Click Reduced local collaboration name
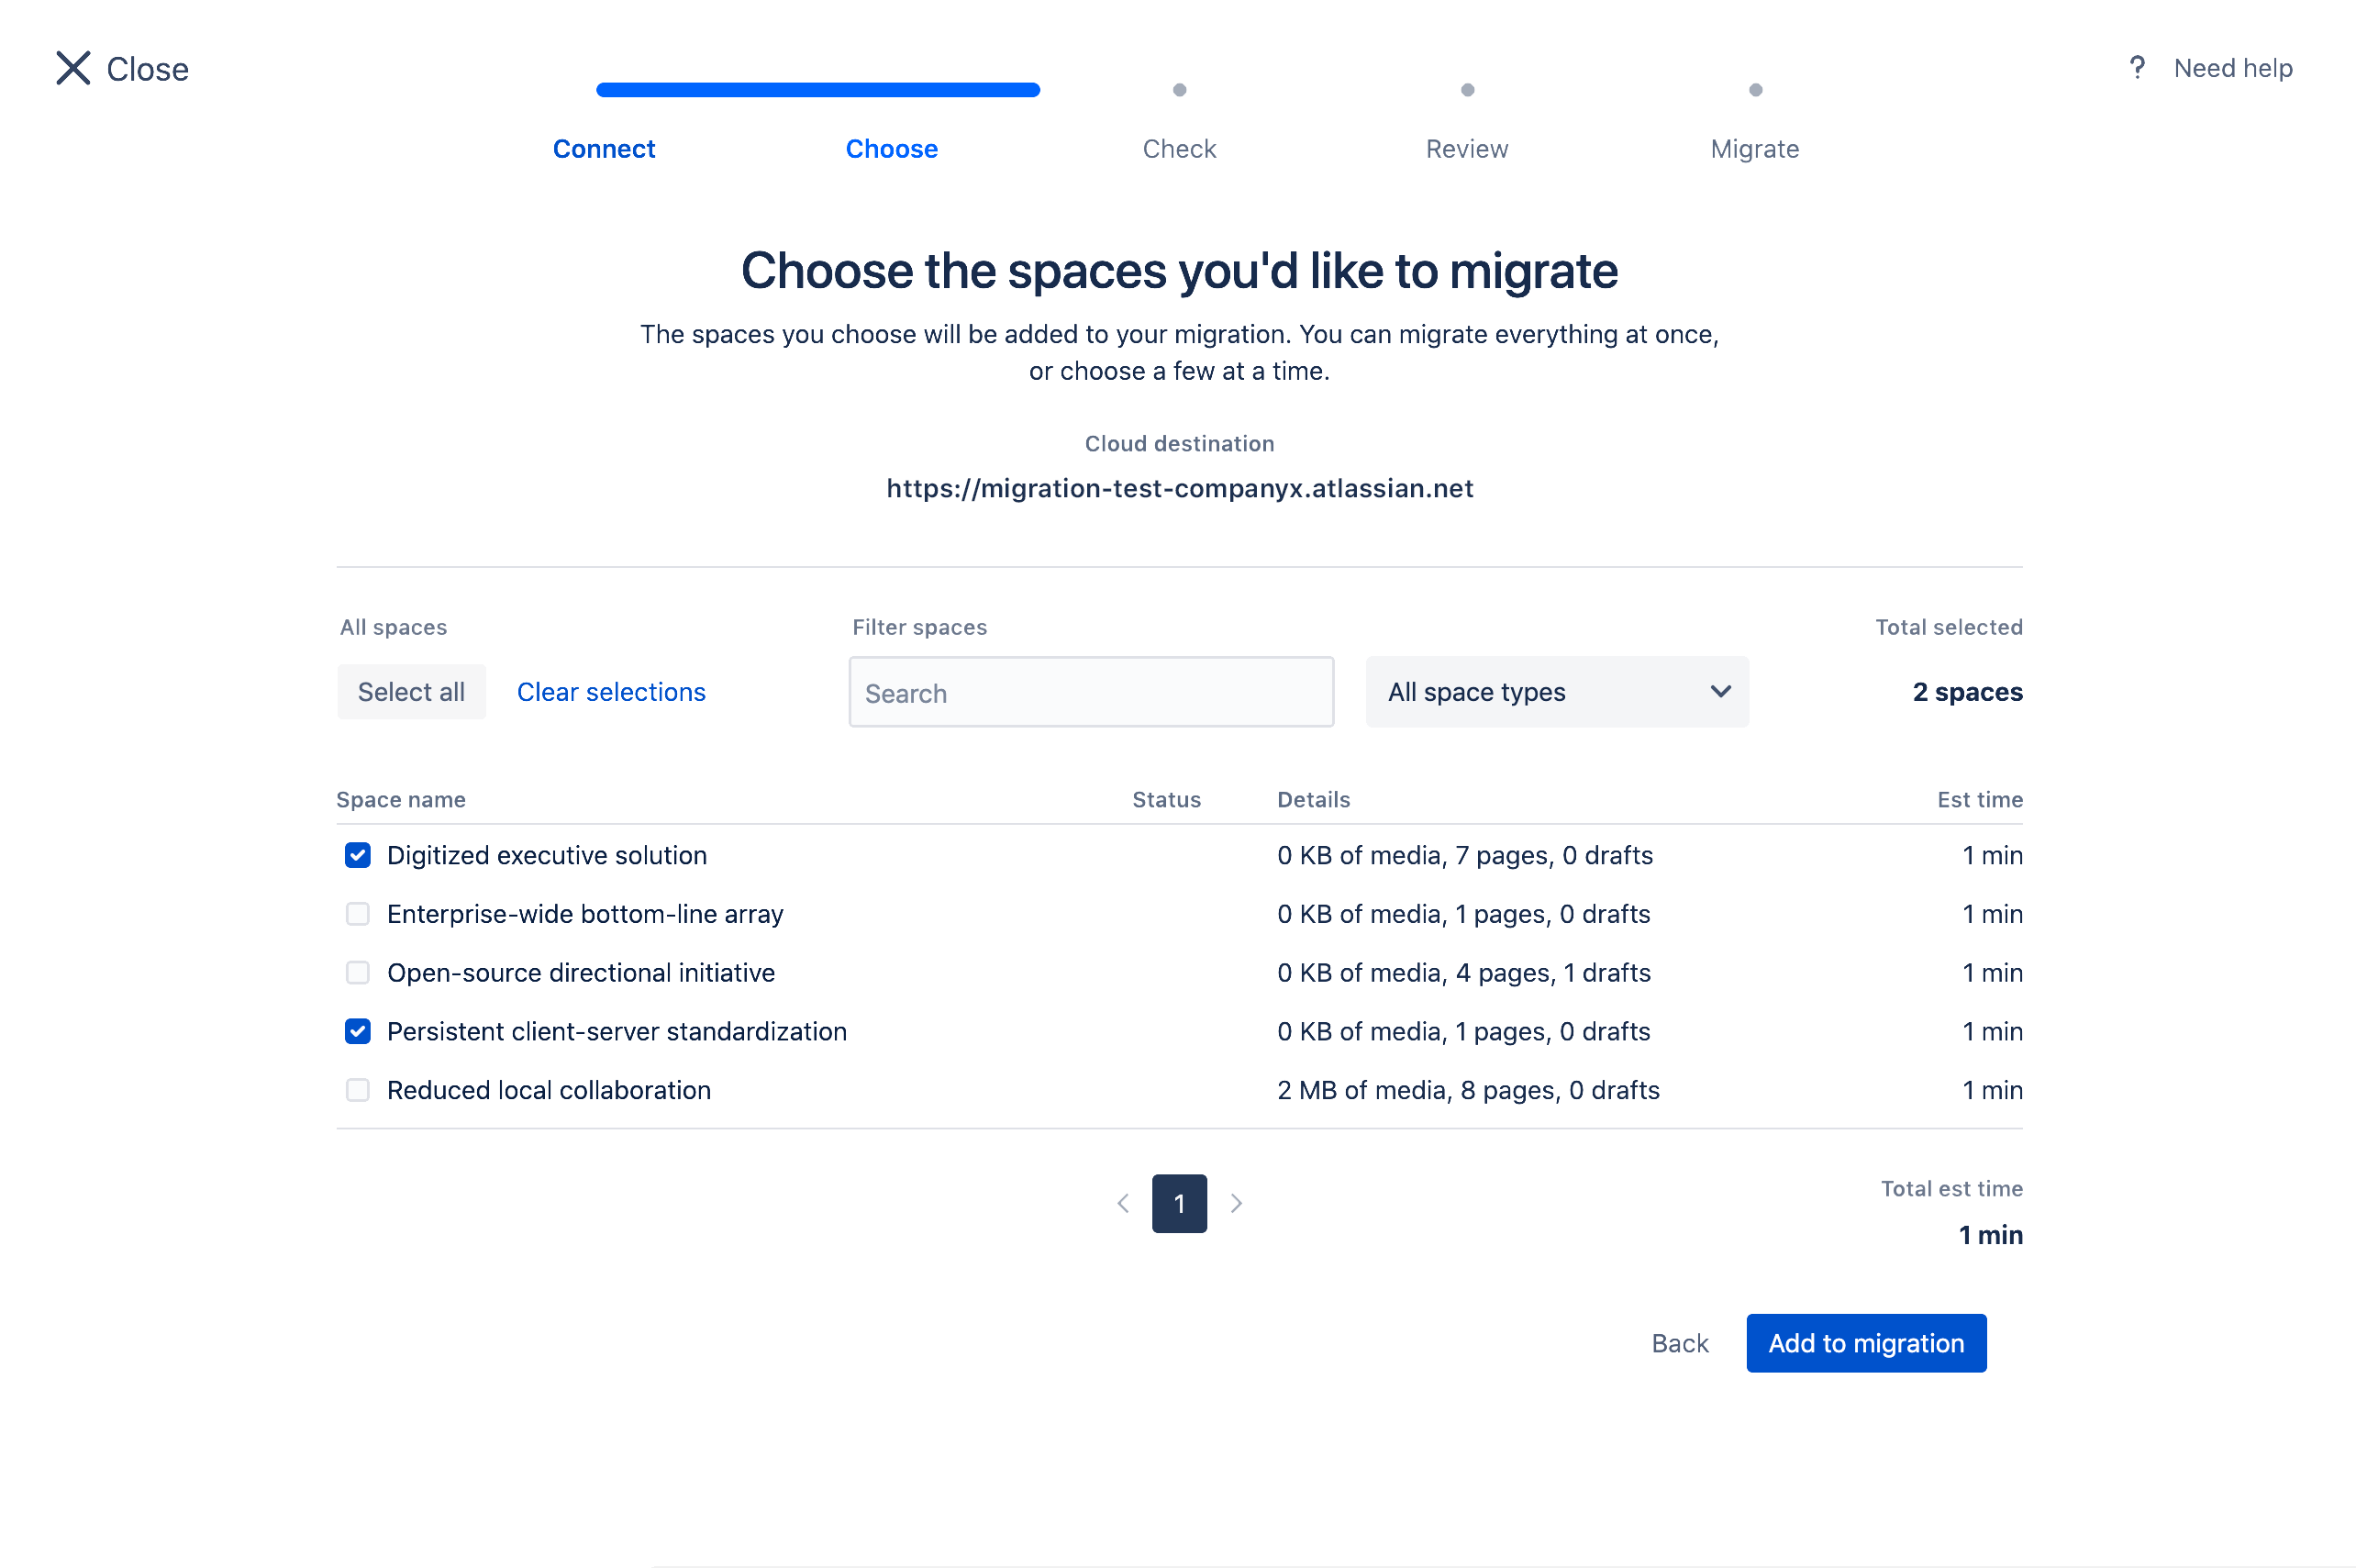Viewport: 2356px width, 1568px height. point(548,1090)
